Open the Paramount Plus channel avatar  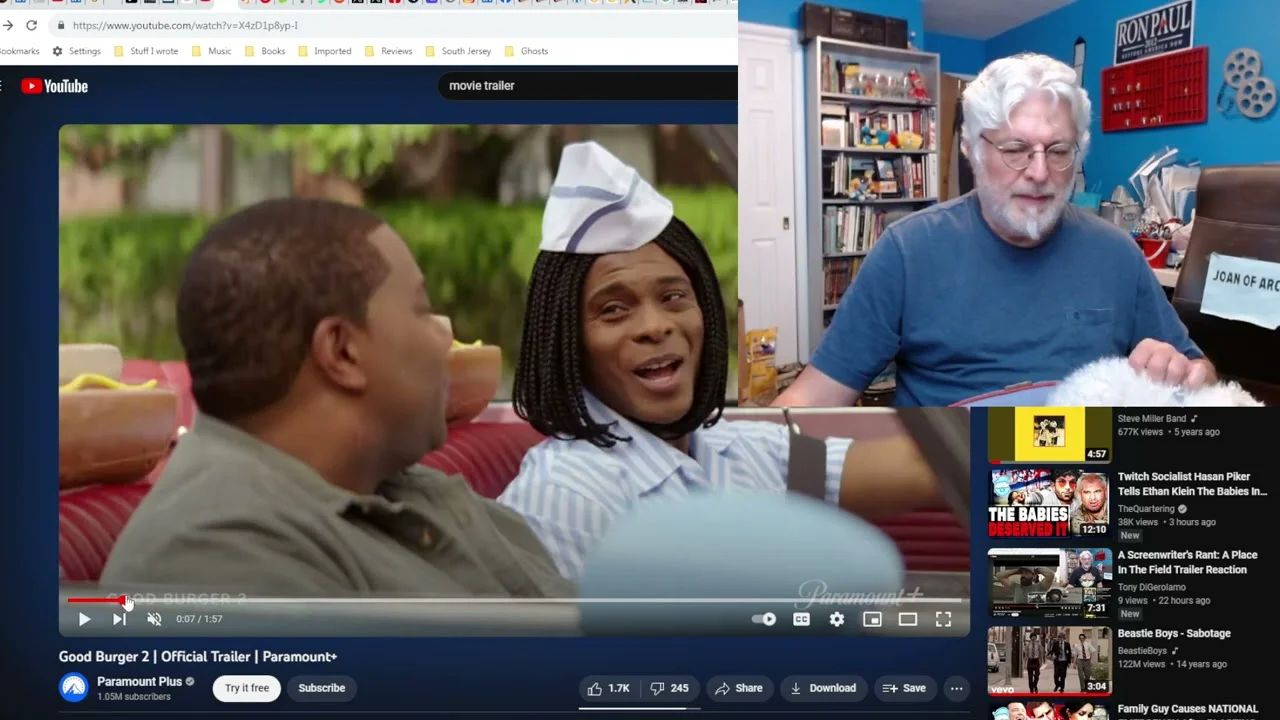pos(74,688)
